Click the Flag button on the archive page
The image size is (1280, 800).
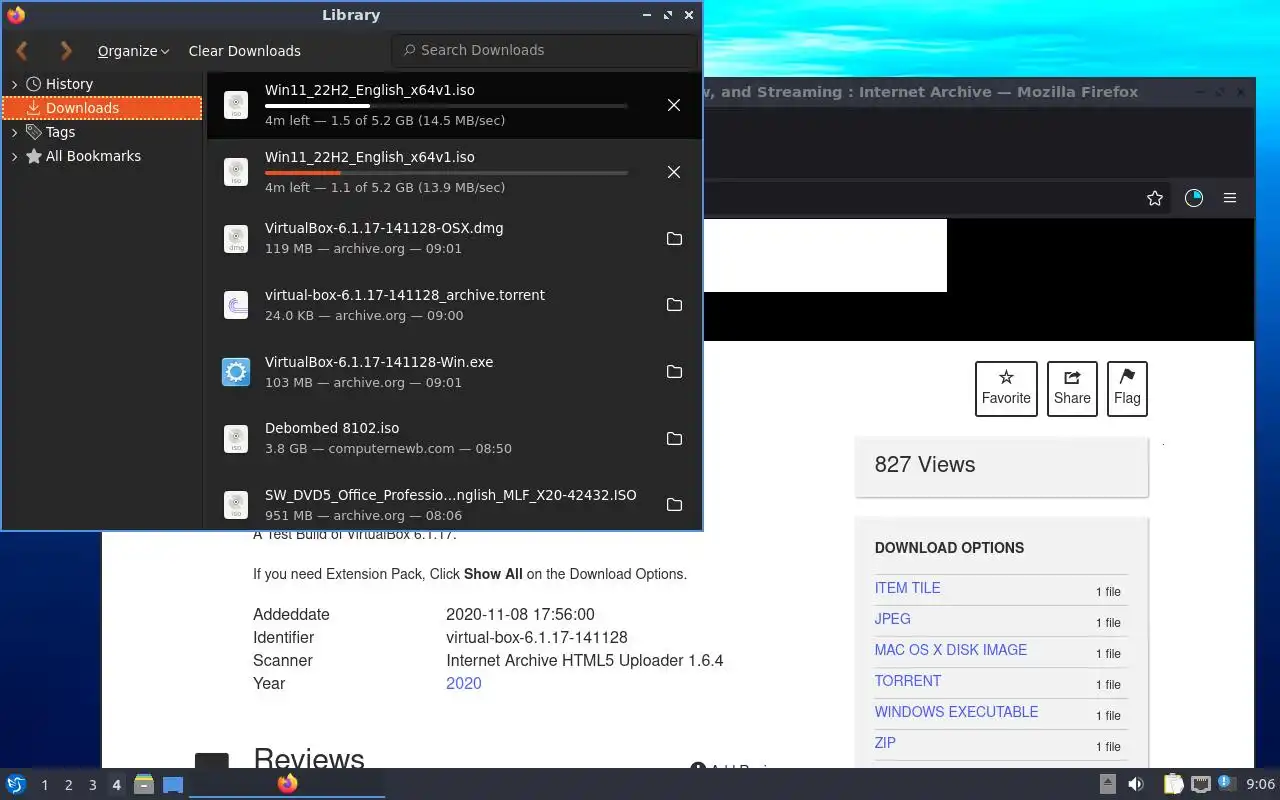pyautogui.click(x=1127, y=389)
